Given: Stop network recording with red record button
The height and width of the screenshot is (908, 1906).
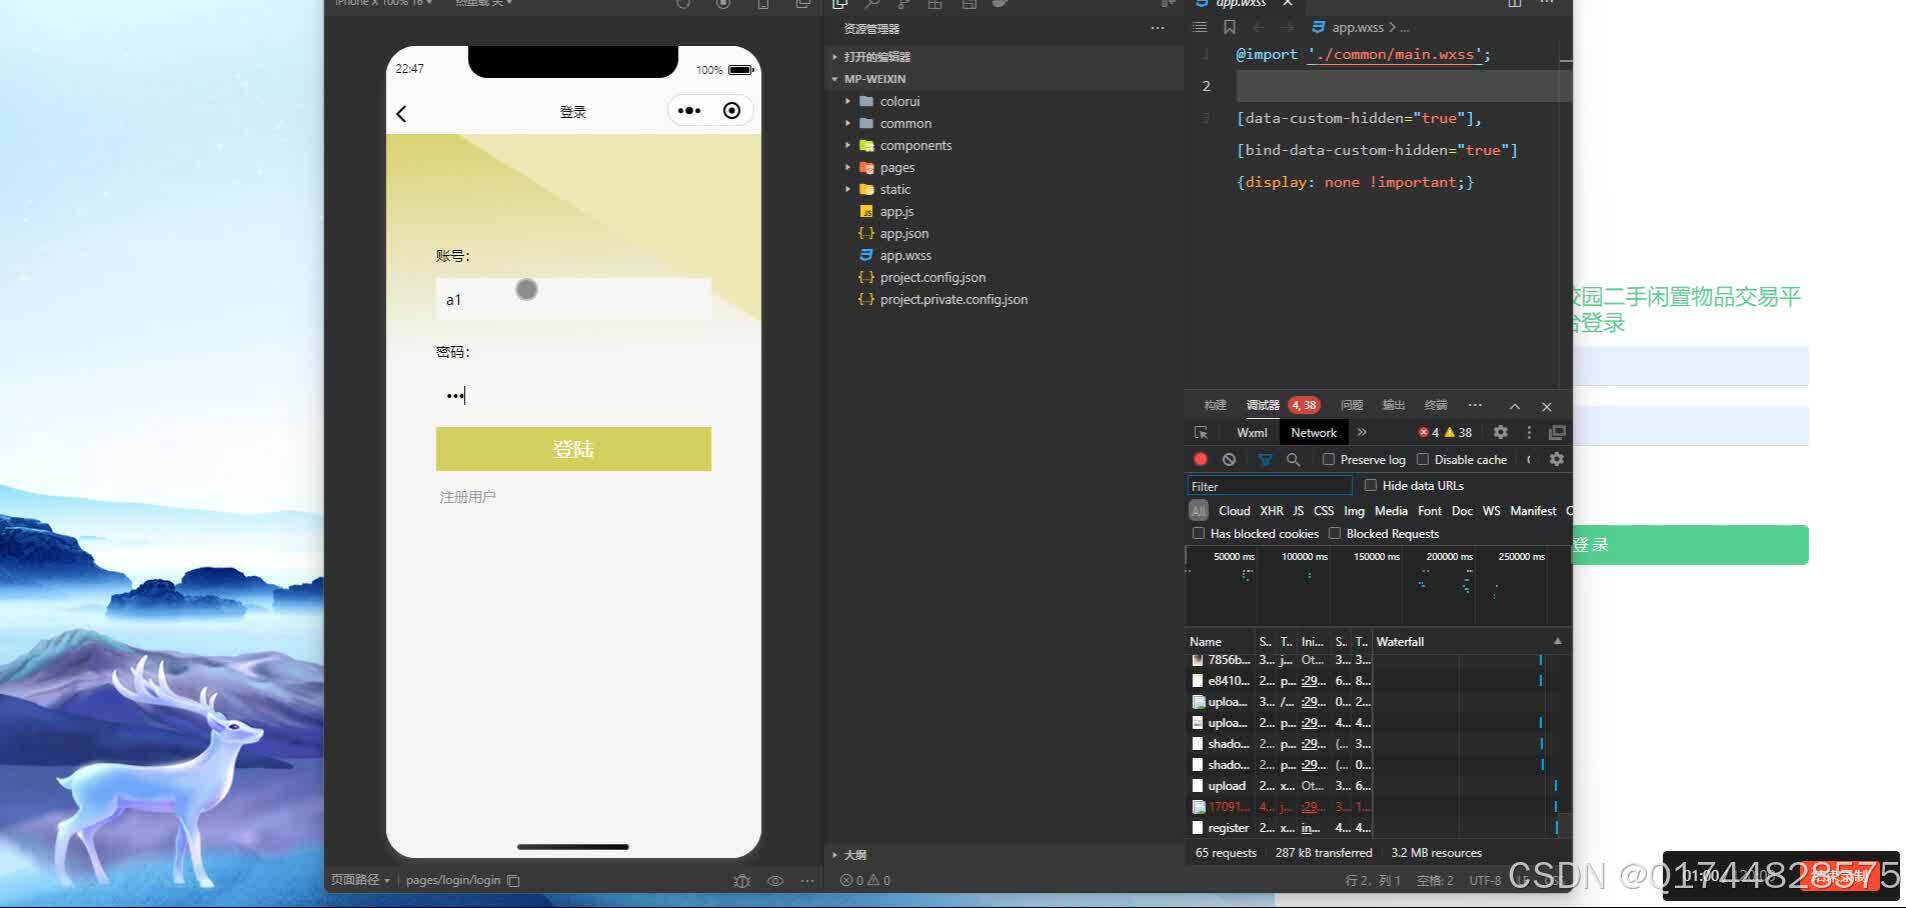Looking at the screenshot, I should (x=1201, y=459).
